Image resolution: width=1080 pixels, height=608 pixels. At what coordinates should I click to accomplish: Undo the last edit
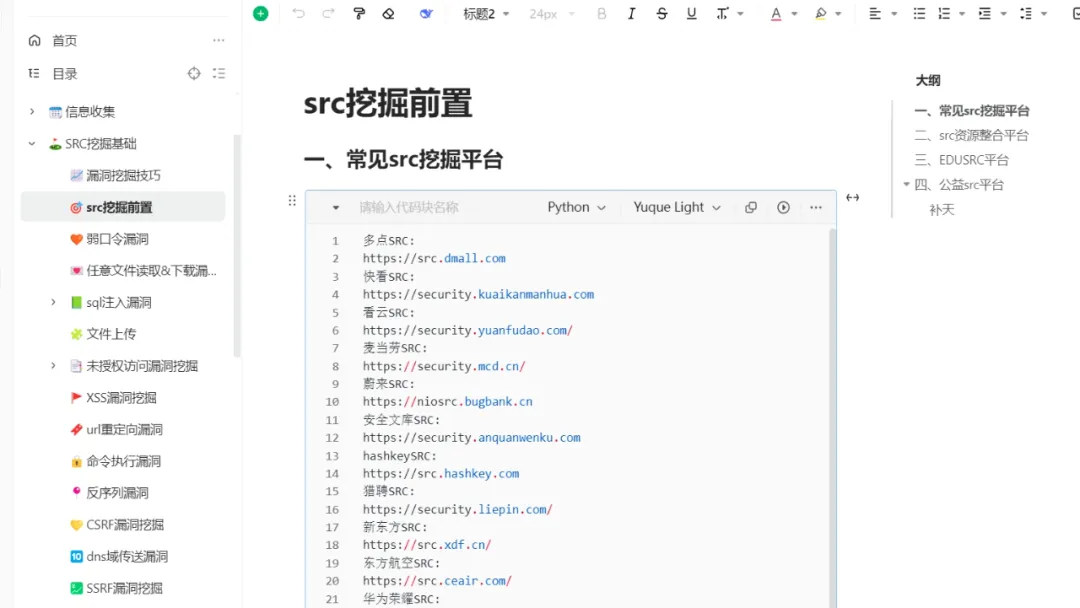coord(298,13)
